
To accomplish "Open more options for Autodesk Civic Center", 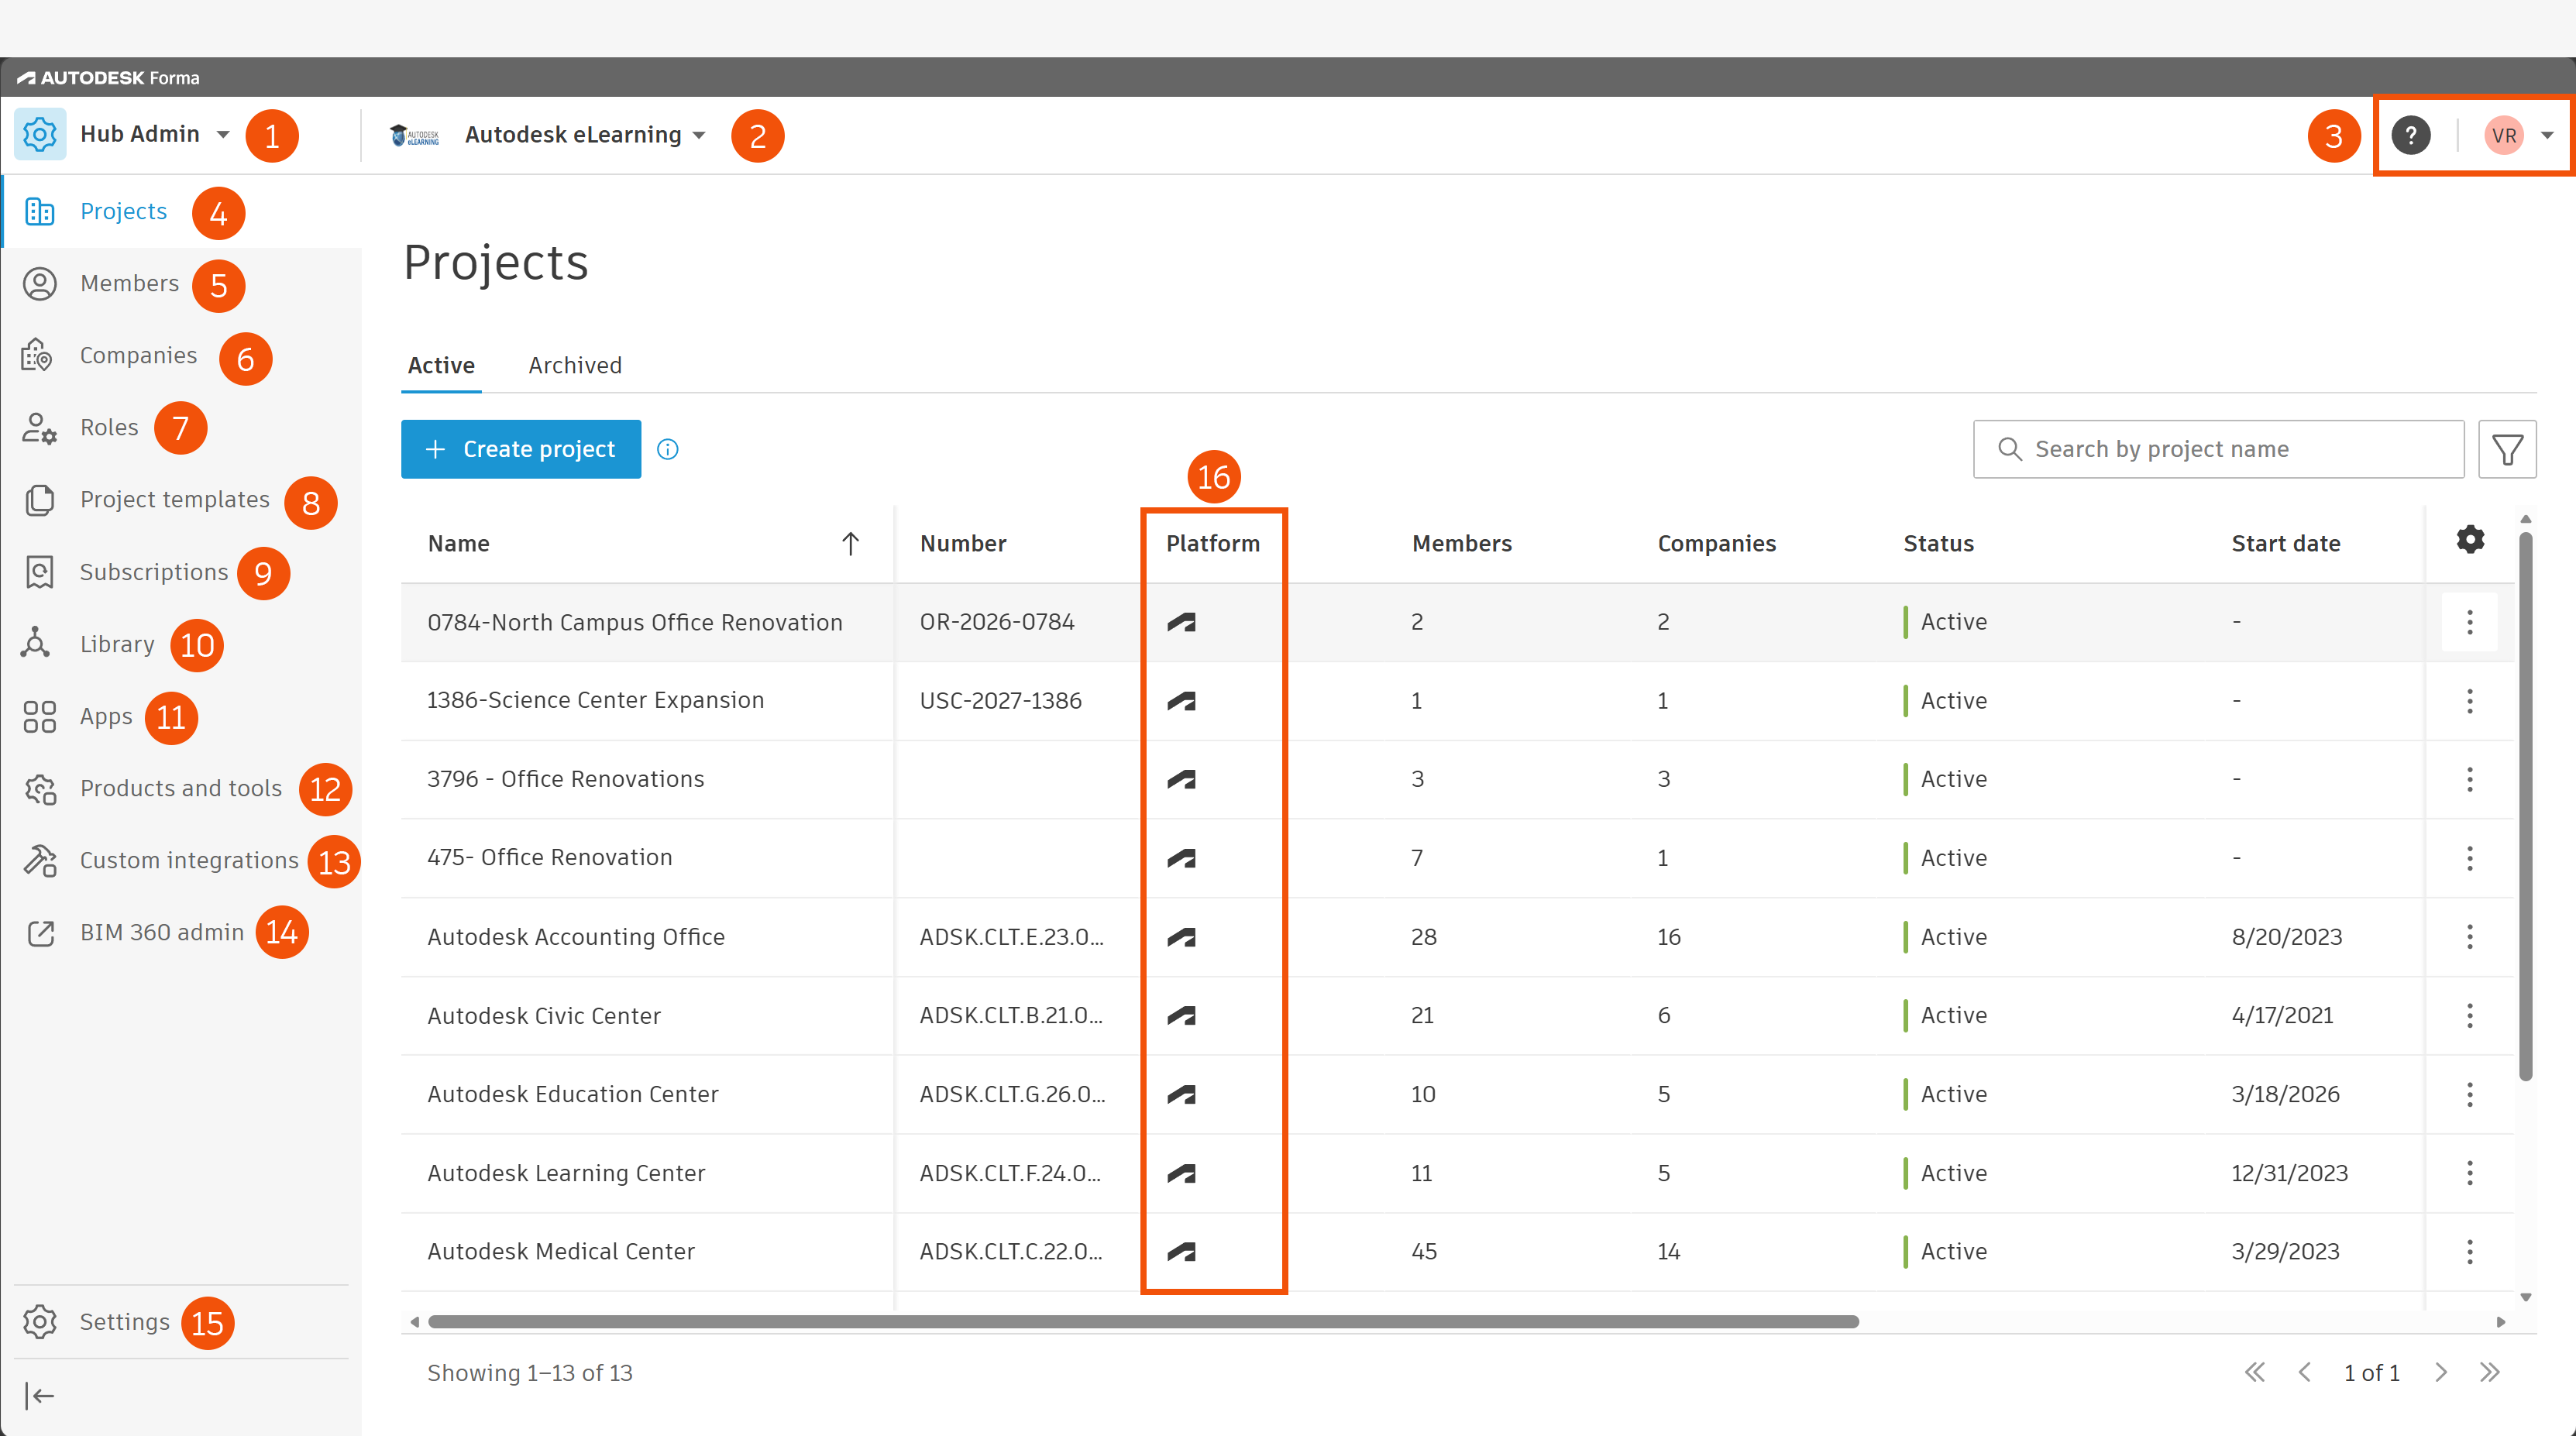I will click(2470, 1016).
